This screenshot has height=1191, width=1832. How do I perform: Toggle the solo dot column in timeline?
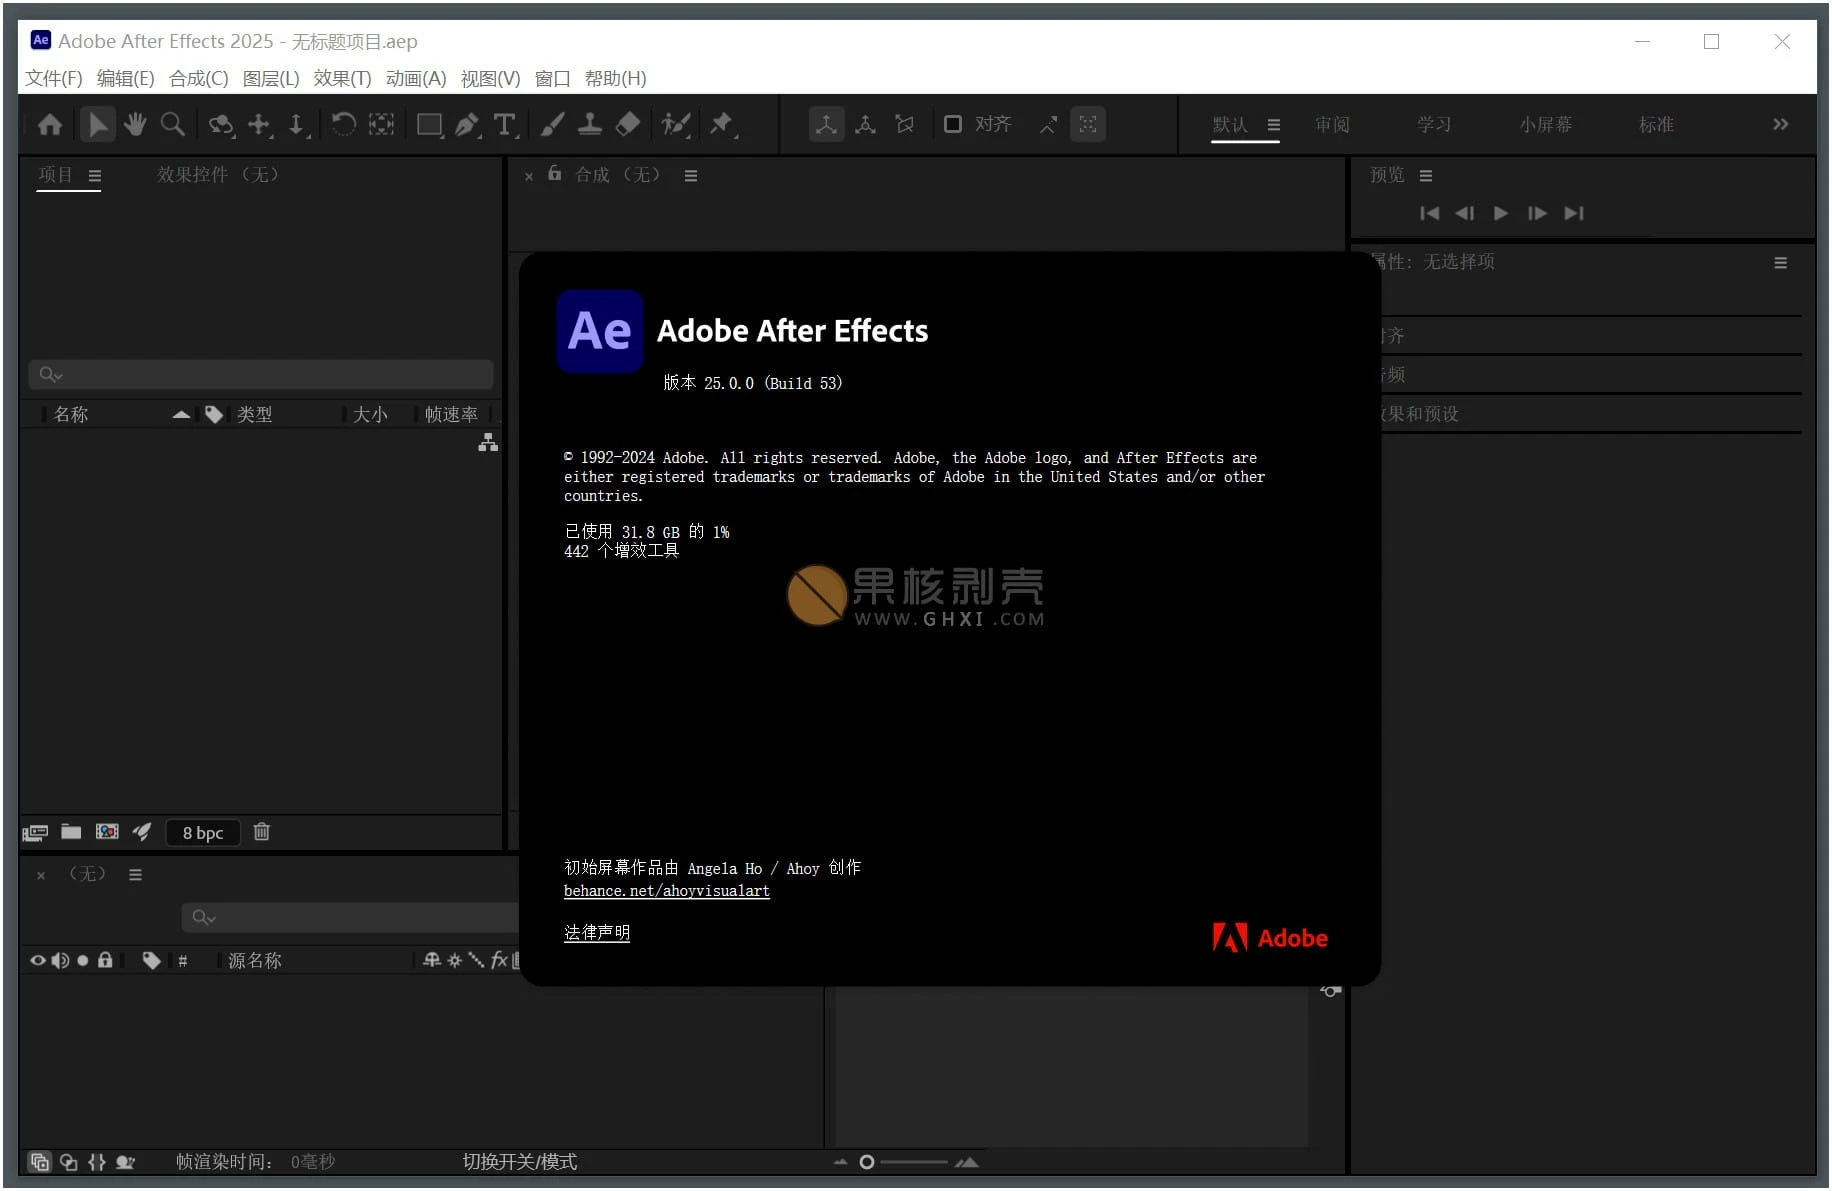click(x=83, y=961)
